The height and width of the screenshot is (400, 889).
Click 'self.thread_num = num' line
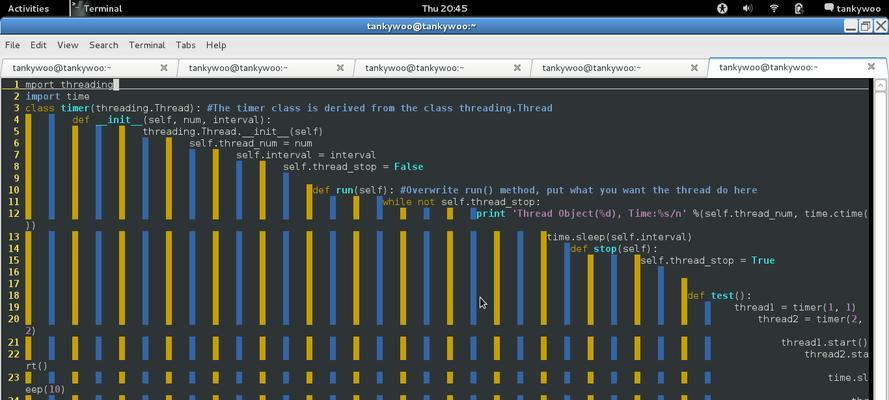point(251,143)
